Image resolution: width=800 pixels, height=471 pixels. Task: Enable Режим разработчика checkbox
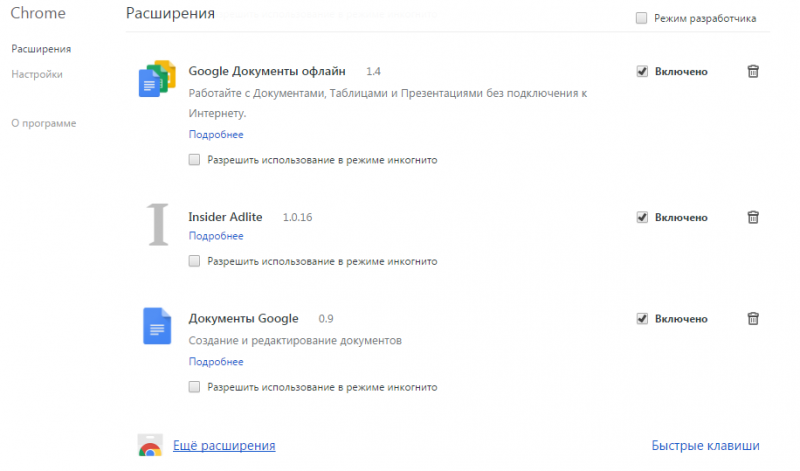tap(640, 19)
